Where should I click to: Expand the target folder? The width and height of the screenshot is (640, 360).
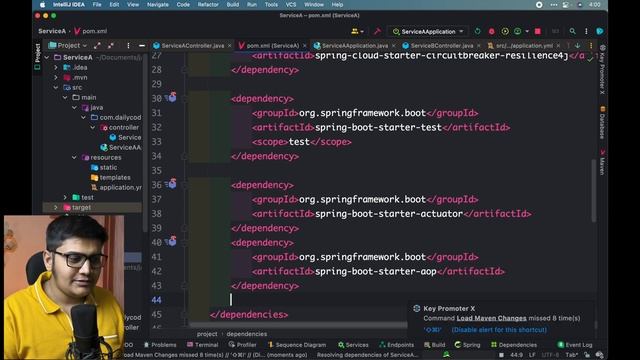[56, 207]
